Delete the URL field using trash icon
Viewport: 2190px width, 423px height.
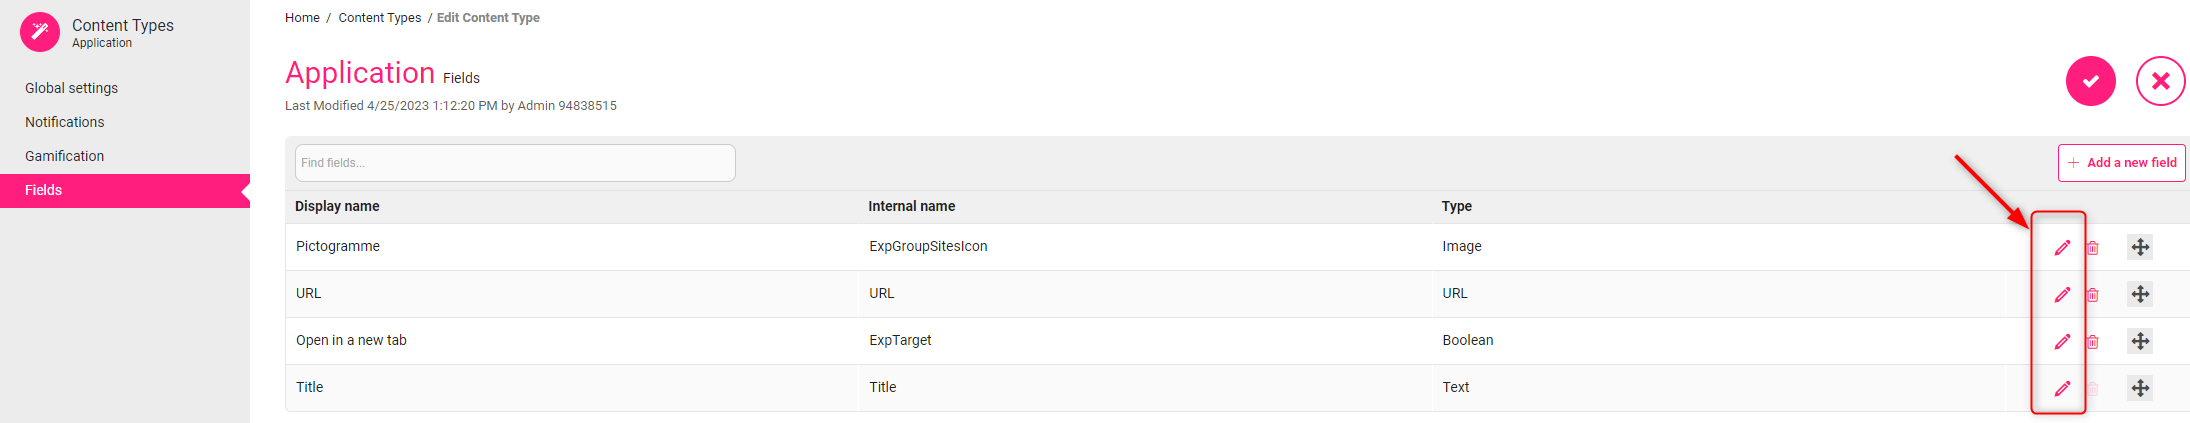[2092, 294]
